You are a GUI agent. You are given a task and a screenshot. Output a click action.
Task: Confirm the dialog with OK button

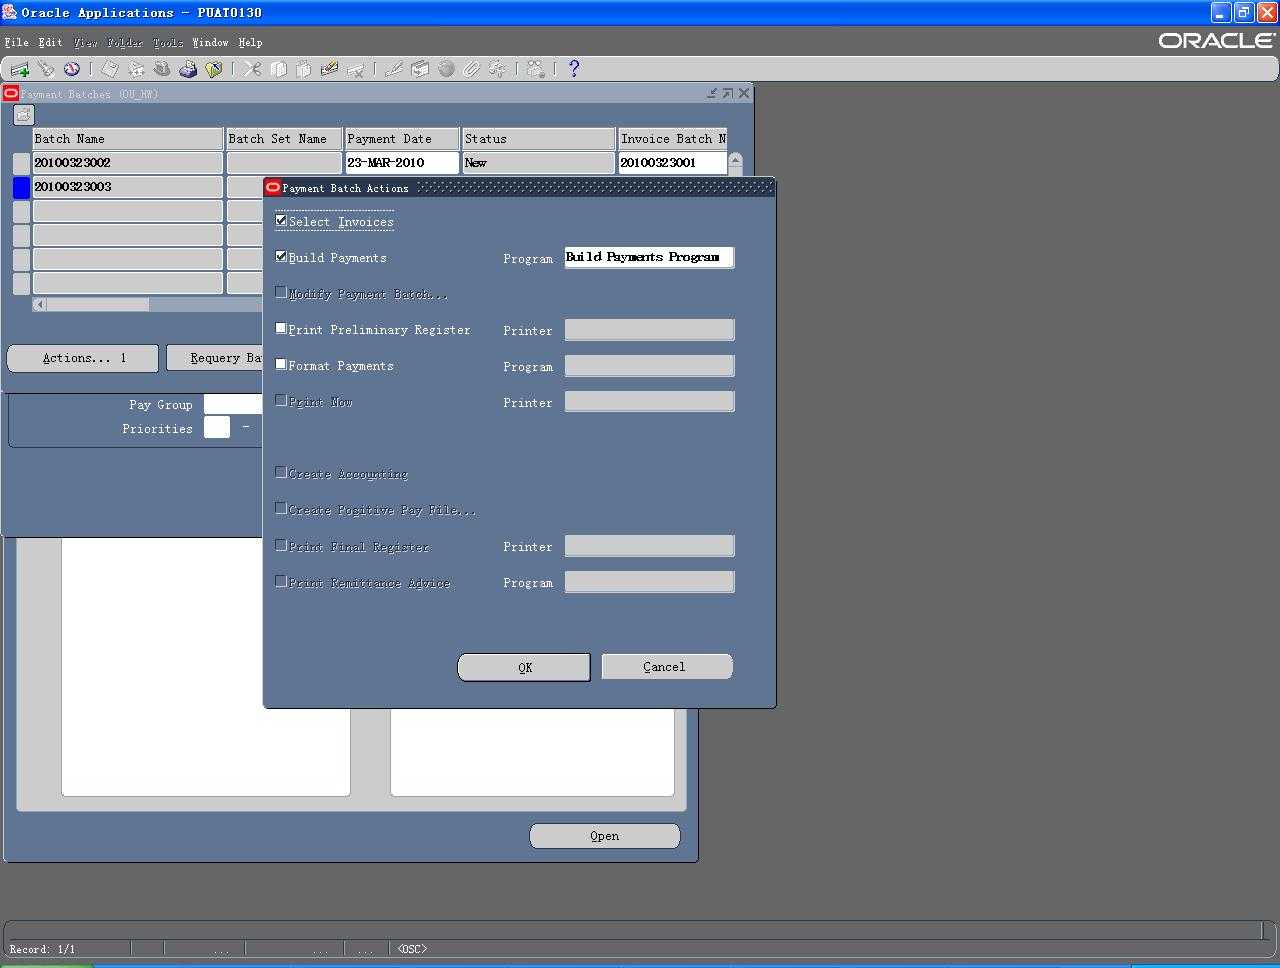(524, 667)
